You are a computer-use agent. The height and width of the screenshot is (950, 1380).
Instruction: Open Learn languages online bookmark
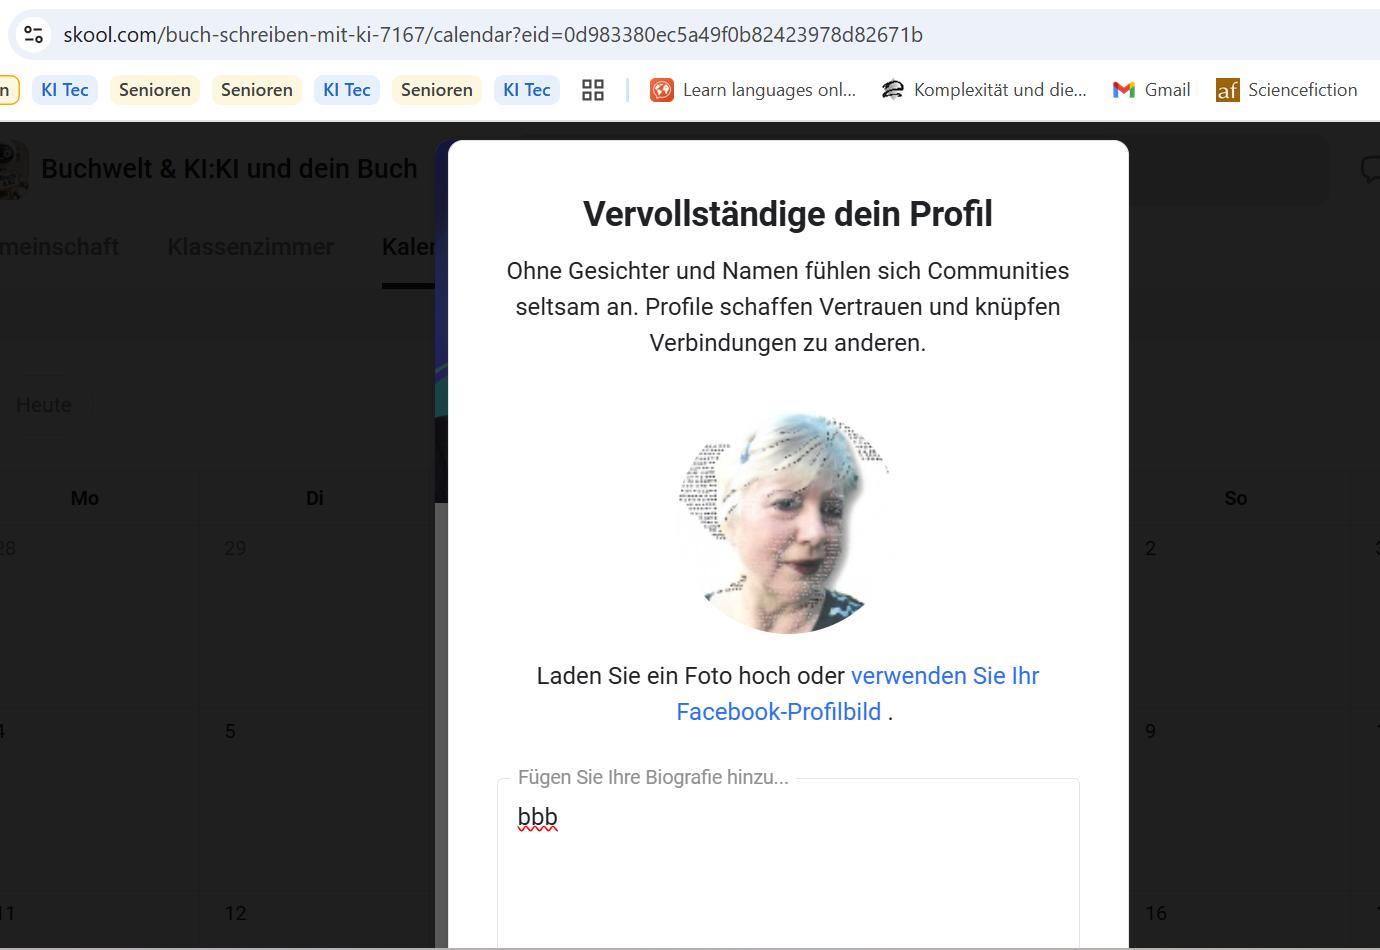pos(753,90)
